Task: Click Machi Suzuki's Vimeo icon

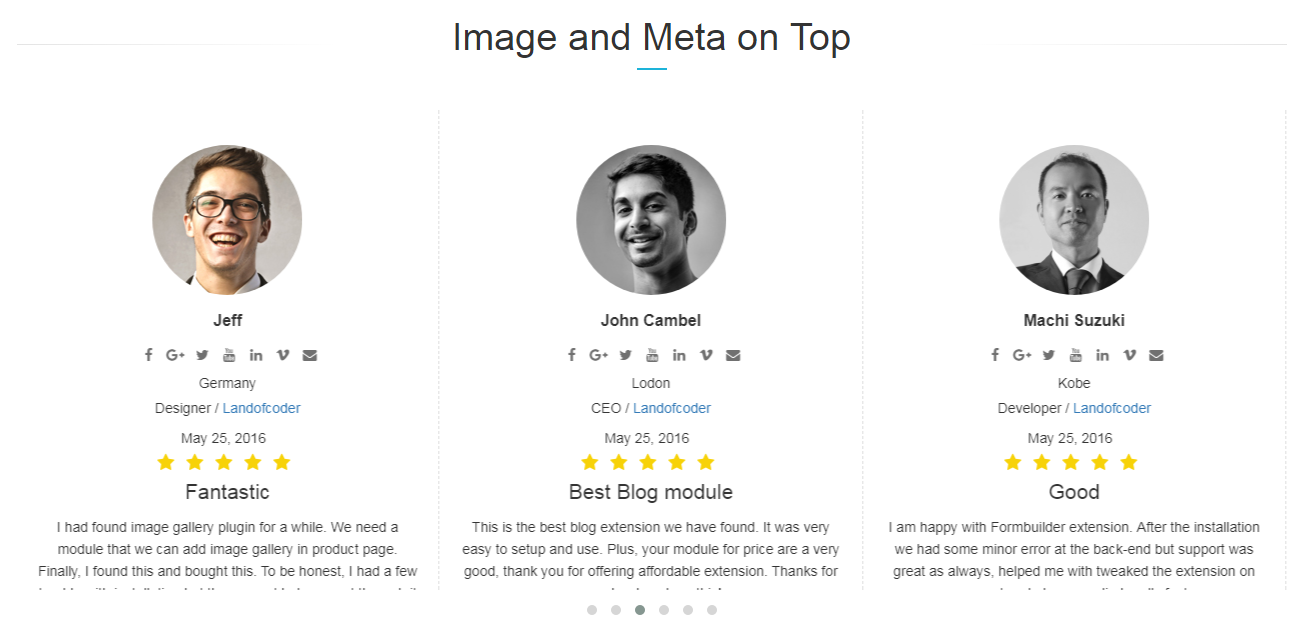Action: (1129, 355)
